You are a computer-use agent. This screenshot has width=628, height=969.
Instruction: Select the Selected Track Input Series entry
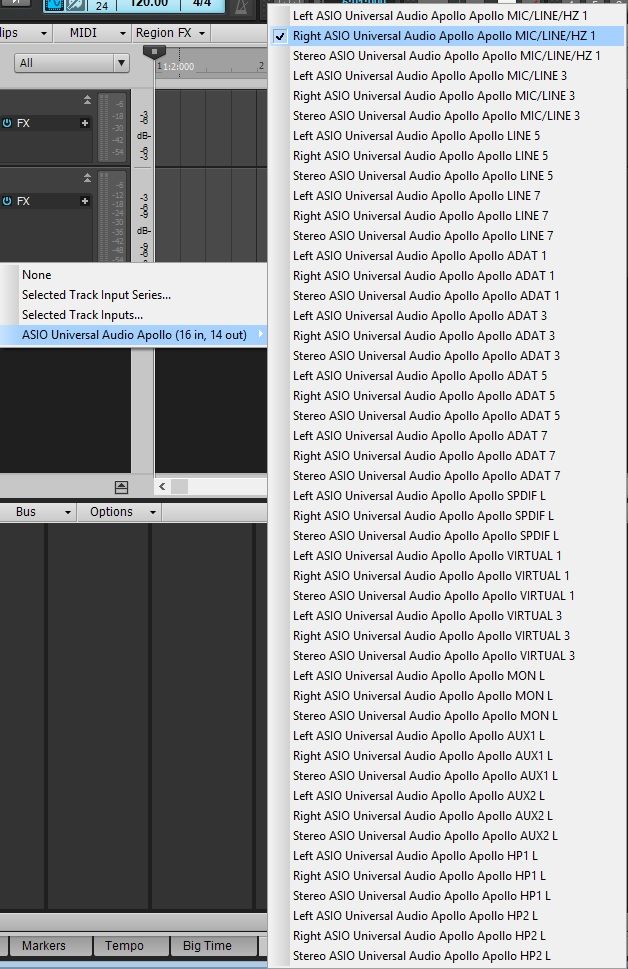(x=96, y=295)
